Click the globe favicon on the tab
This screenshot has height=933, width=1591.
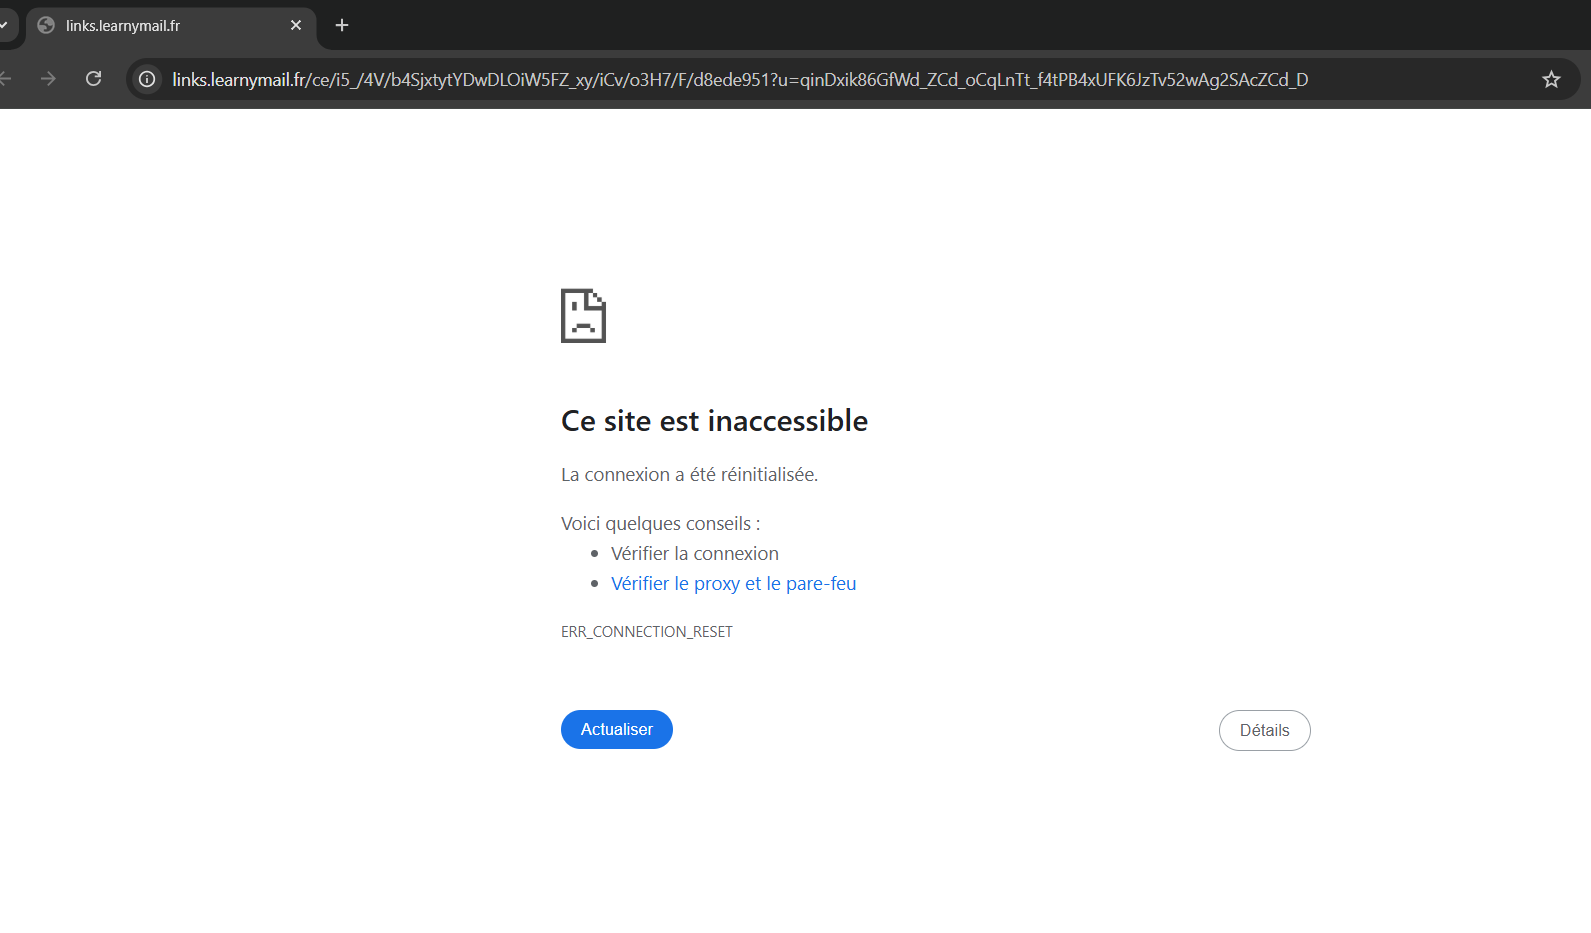[x=46, y=25]
